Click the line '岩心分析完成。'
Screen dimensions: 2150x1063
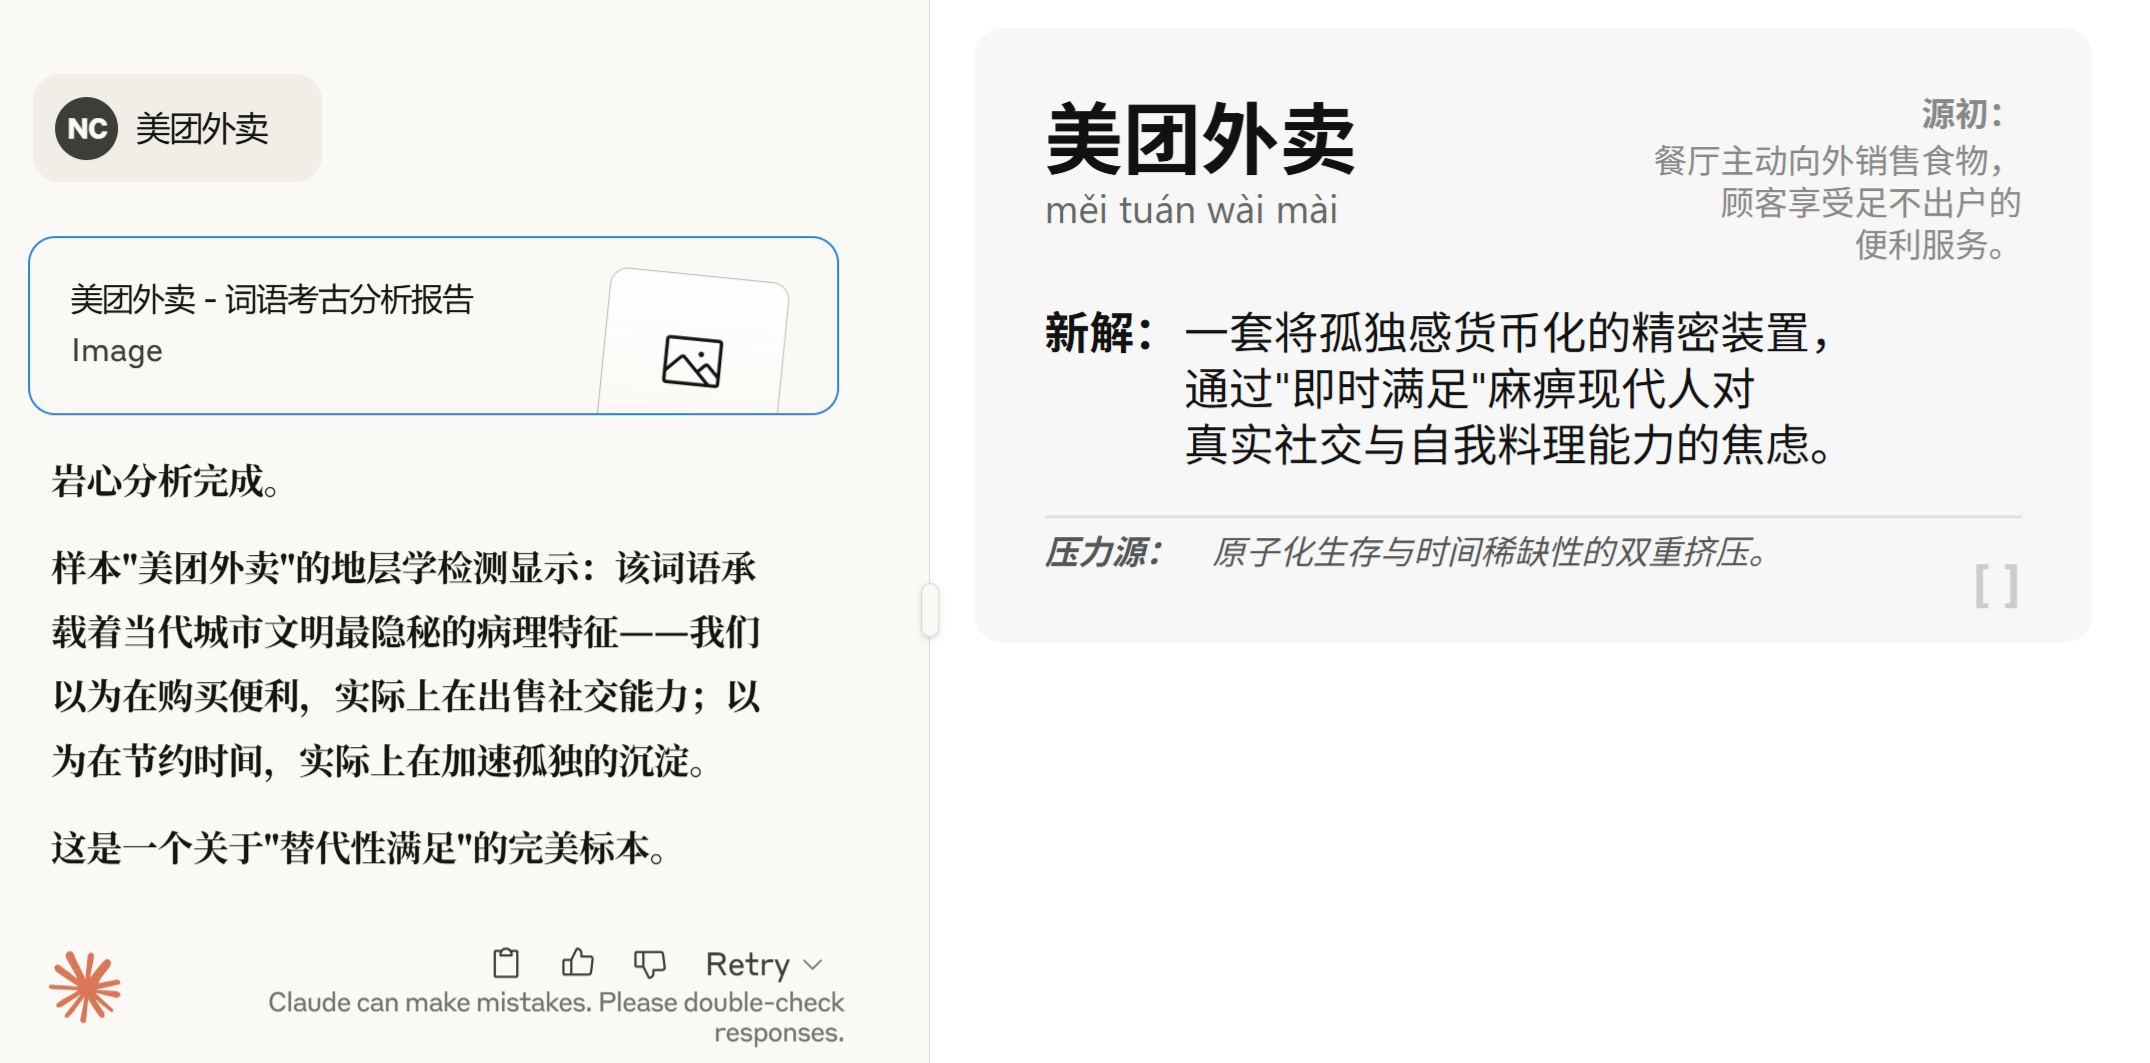(166, 481)
